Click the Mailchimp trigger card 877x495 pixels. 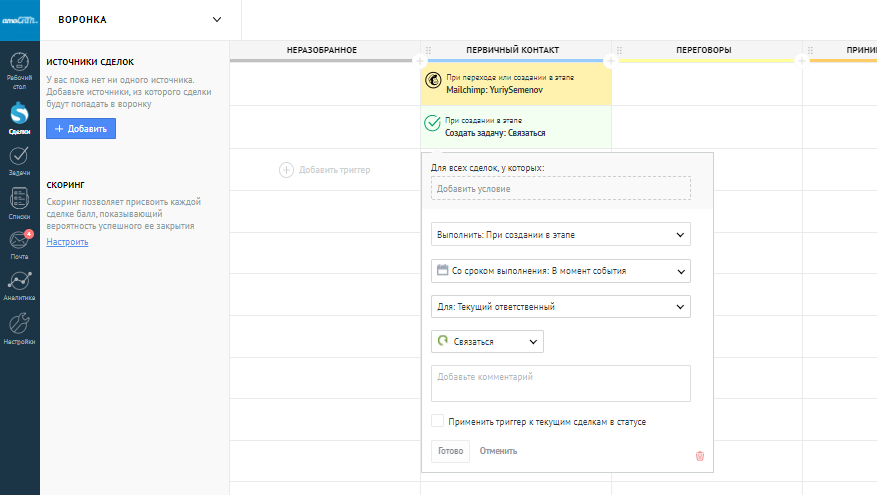(516, 82)
